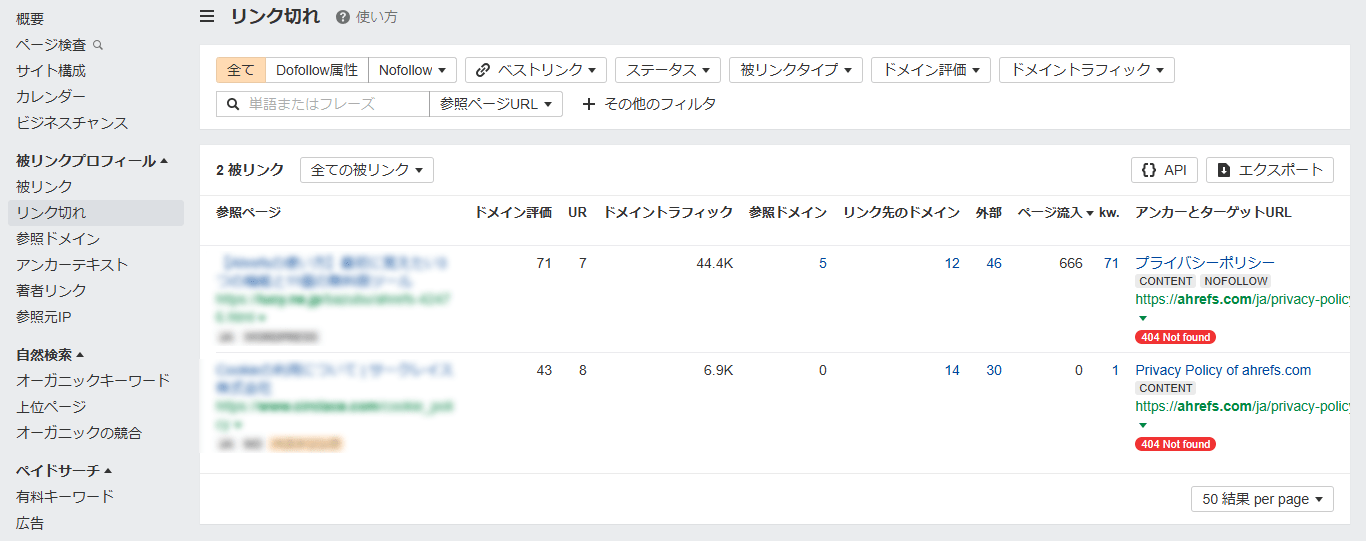The height and width of the screenshot is (541, 1366).
Task: Click the NOFOLLOW tag in first row
Action: pos(1235,282)
